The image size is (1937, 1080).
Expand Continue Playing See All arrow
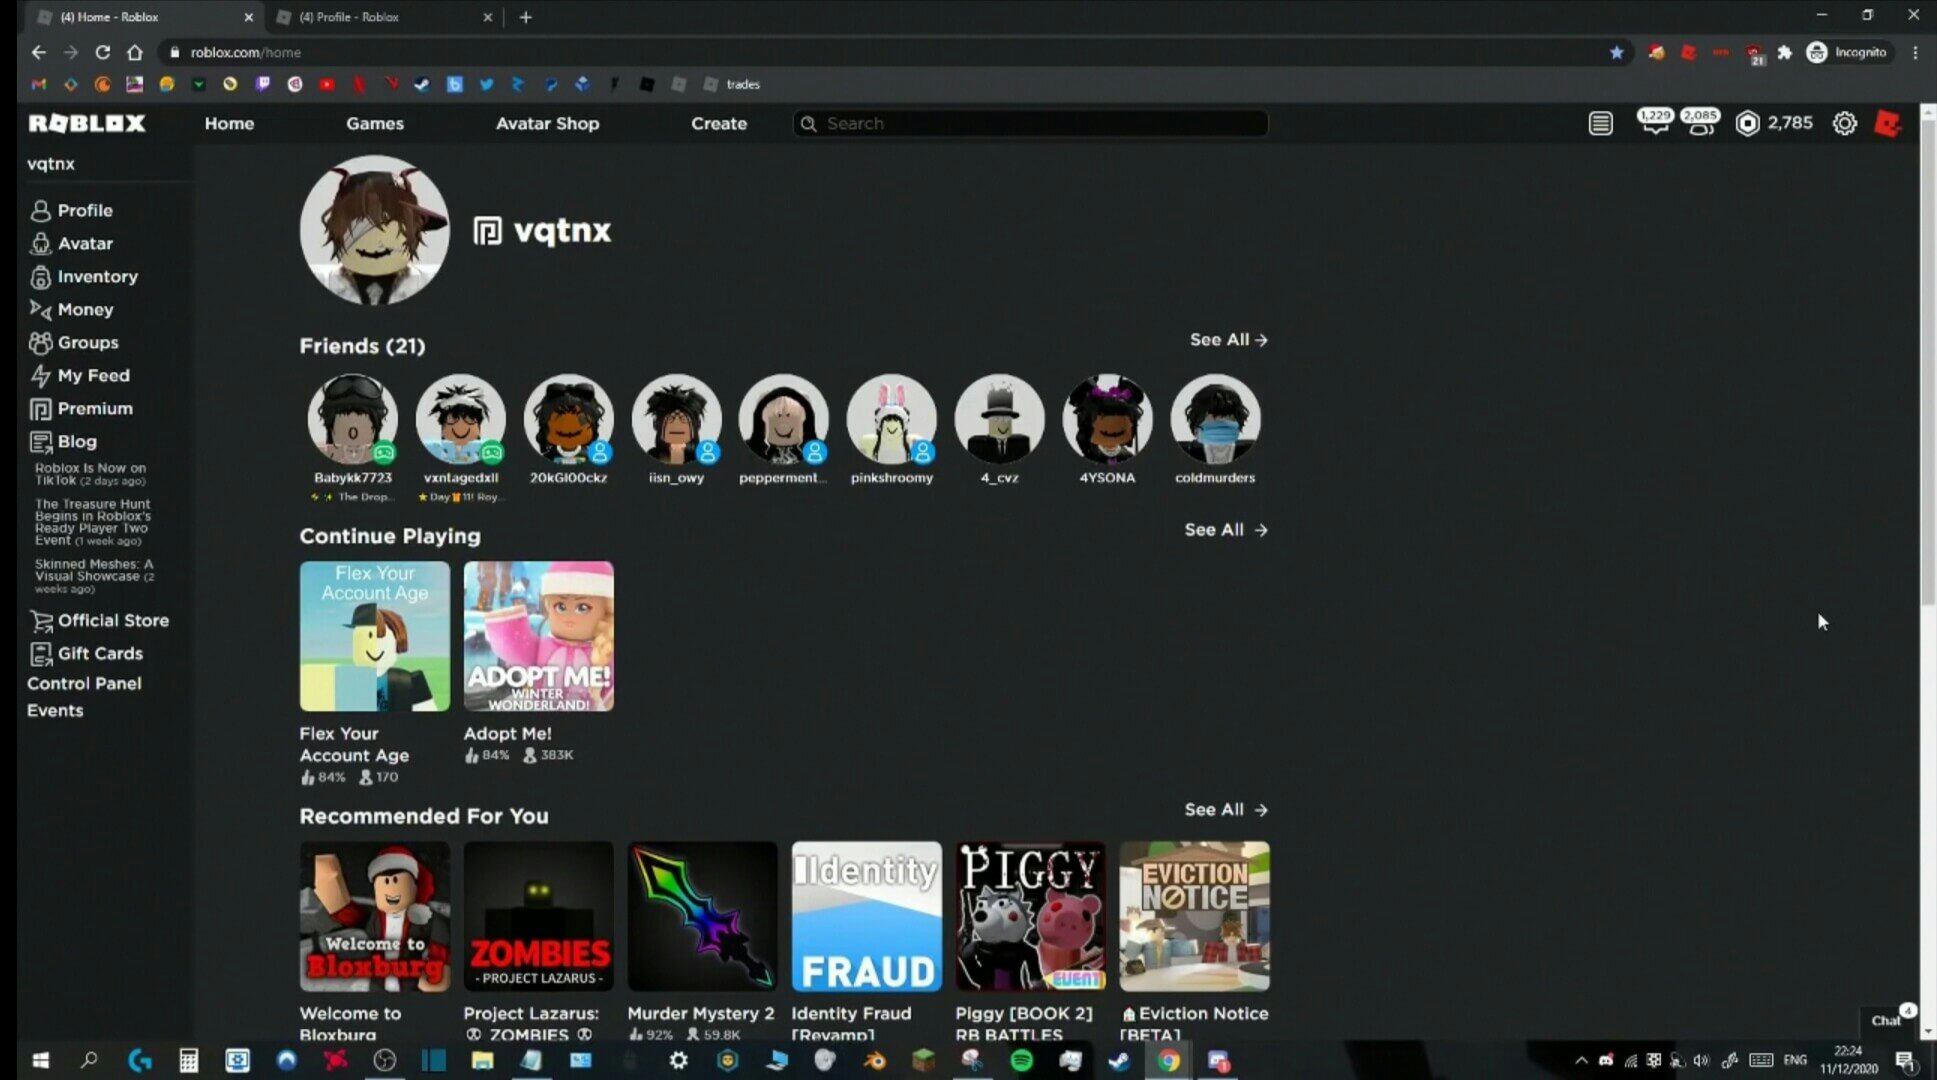coord(1260,529)
